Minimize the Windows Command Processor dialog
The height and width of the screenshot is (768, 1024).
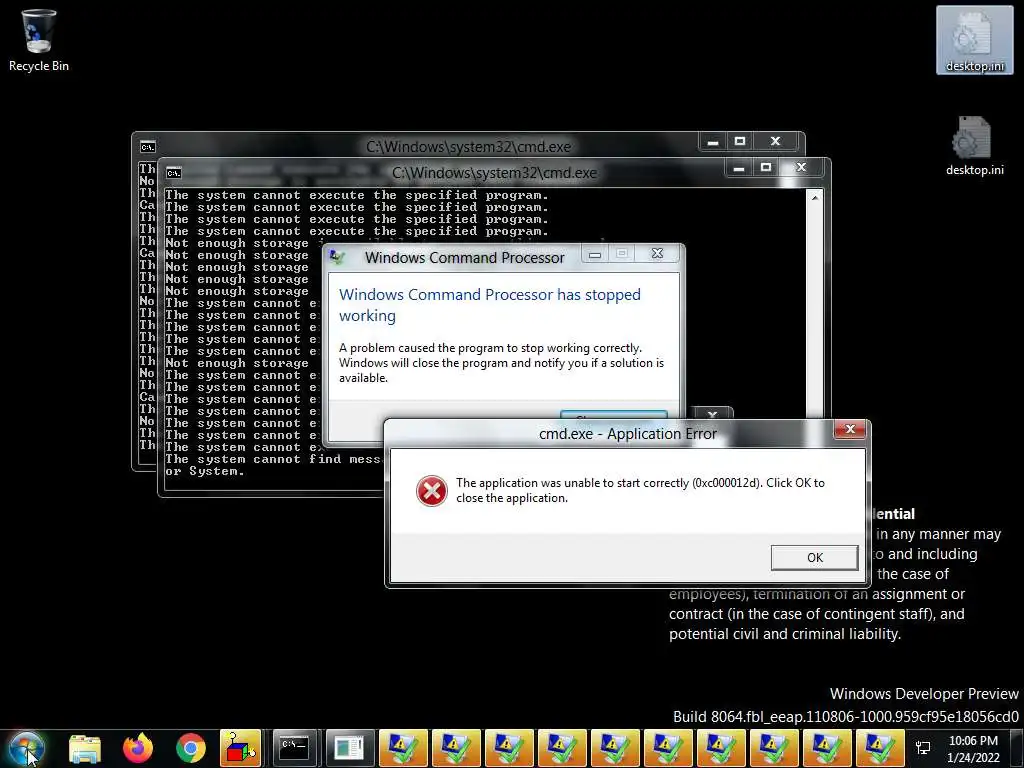(x=595, y=254)
